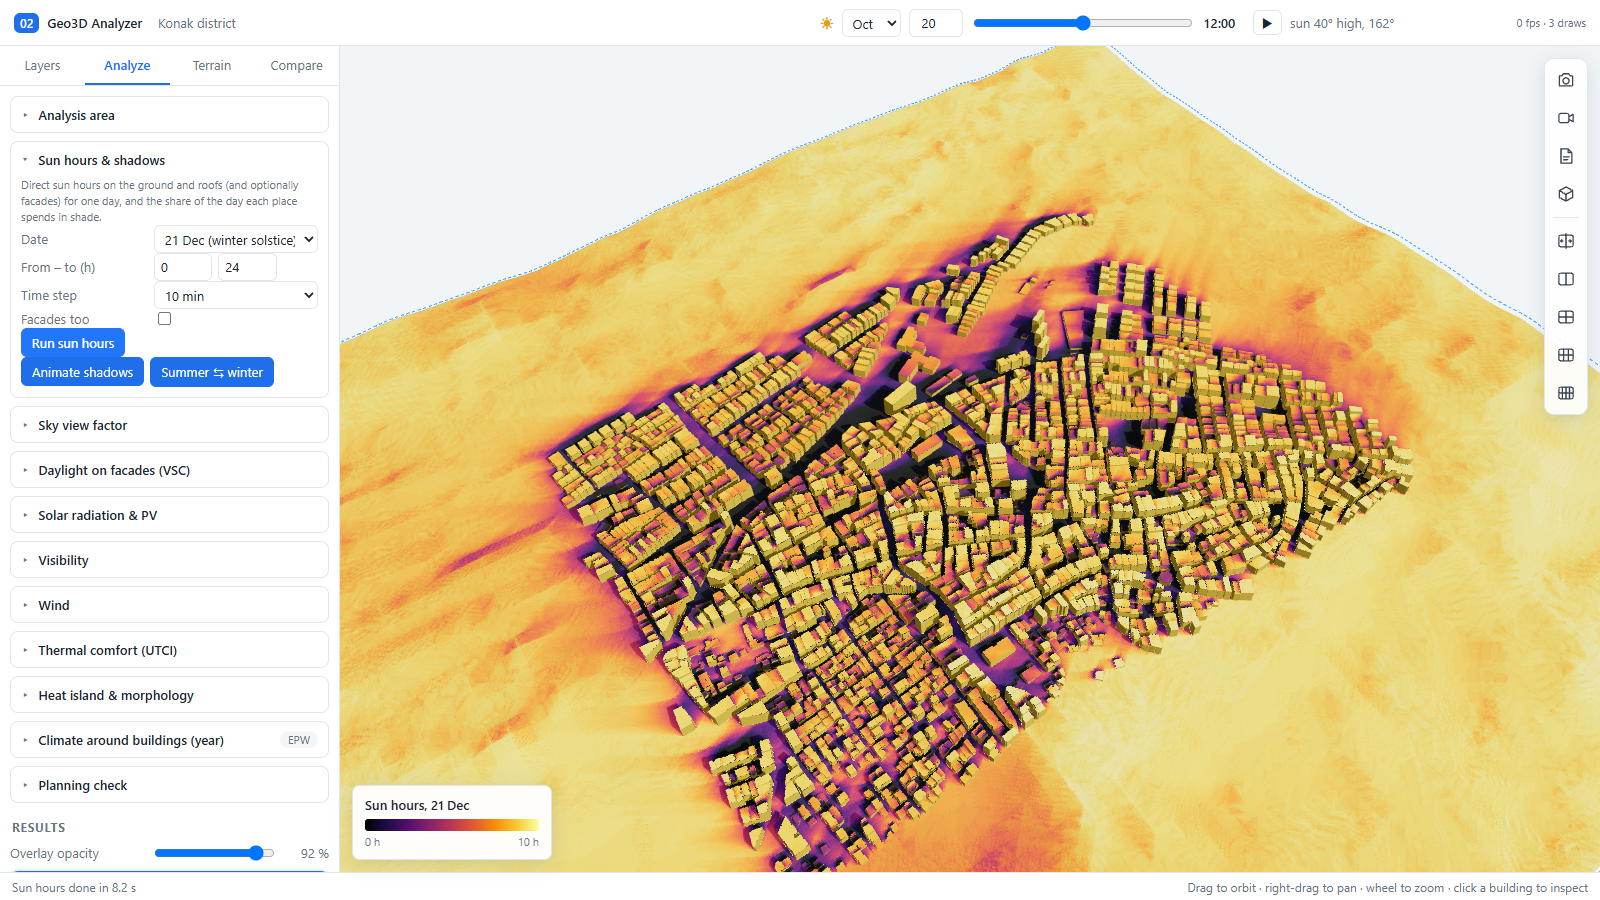Open the month dropdown showing Oct
Image resolution: width=1600 pixels, height=900 pixels.
(872, 23)
